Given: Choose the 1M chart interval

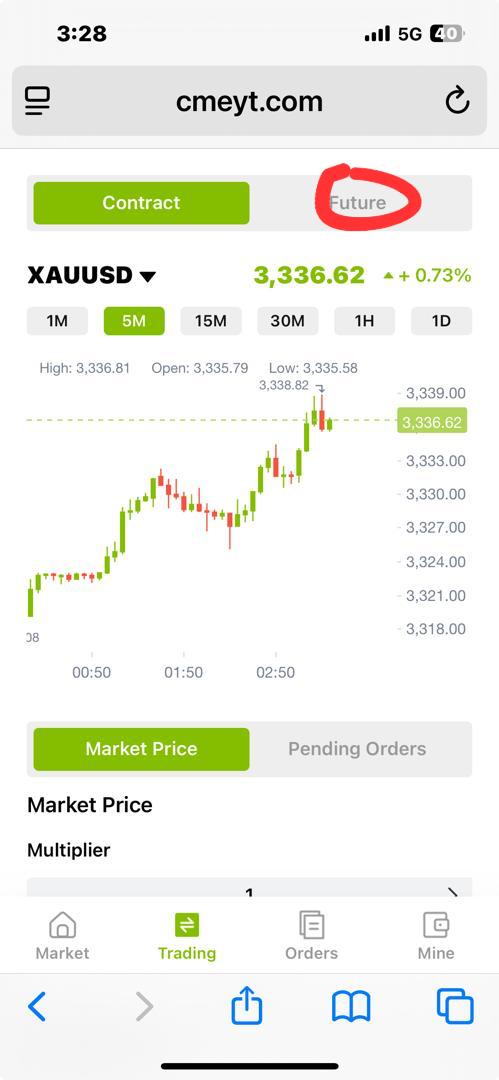Looking at the screenshot, I should tap(57, 321).
